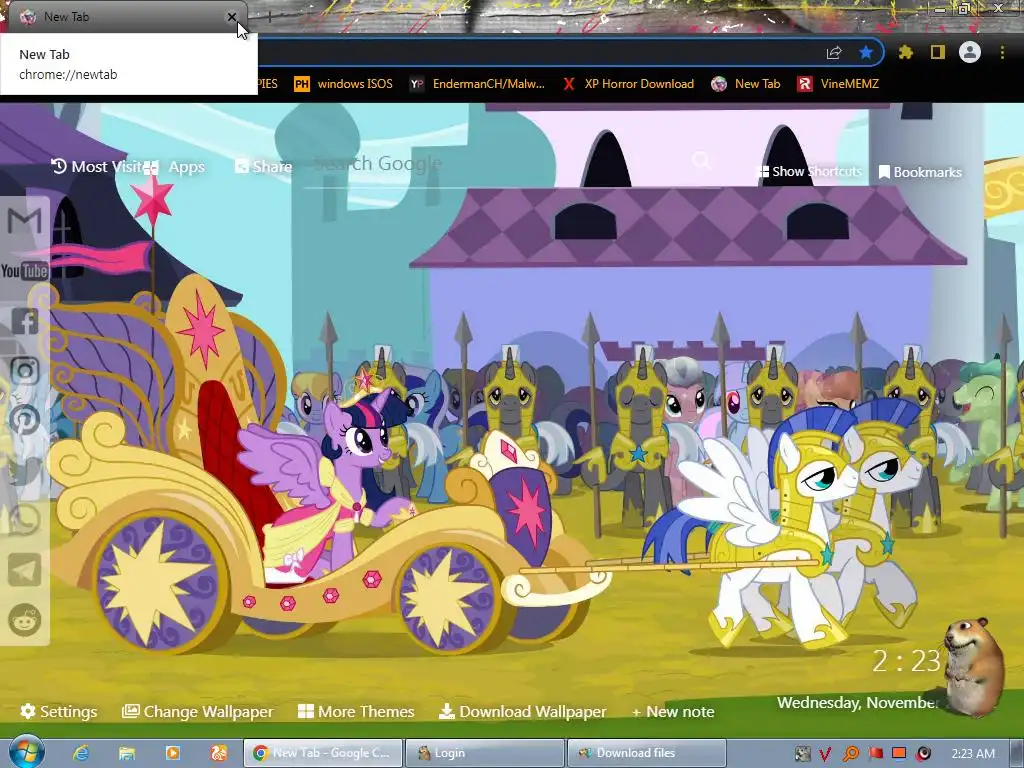Open the VineMEMZ bookmark
Image resolution: width=1024 pixels, height=768 pixels.
tap(838, 84)
